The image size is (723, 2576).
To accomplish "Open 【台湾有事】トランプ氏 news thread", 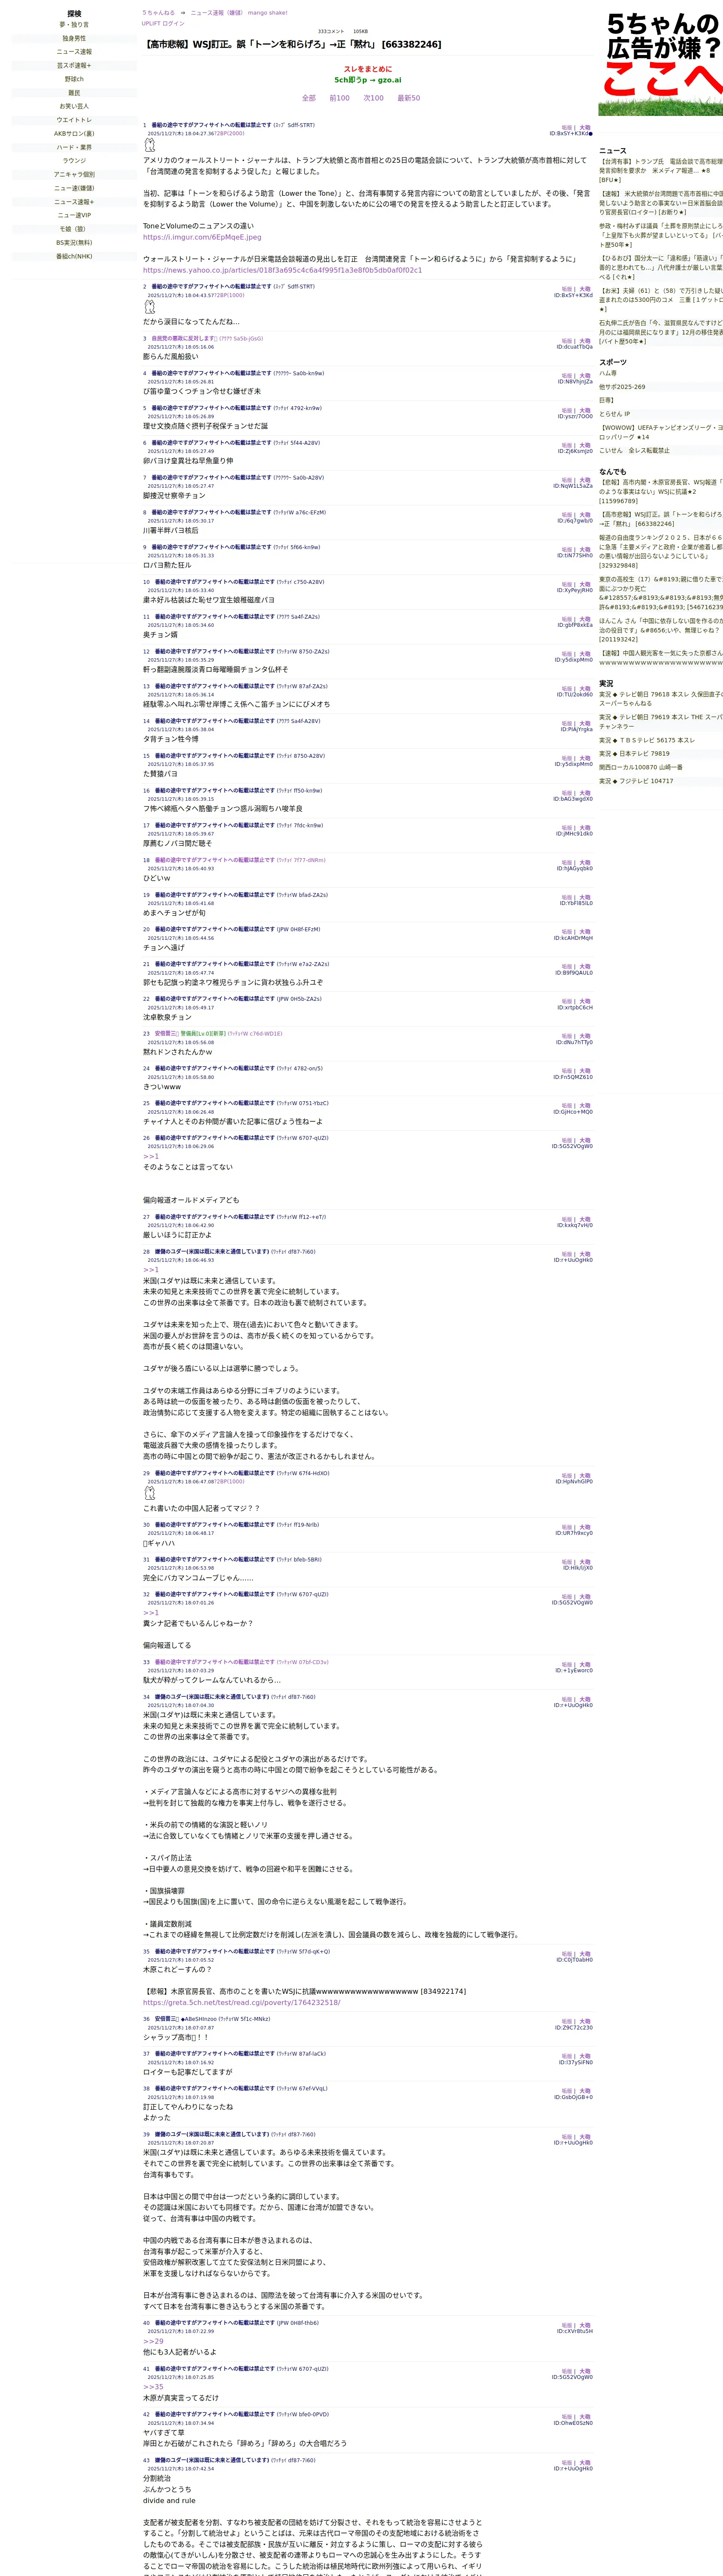I will click(661, 170).
